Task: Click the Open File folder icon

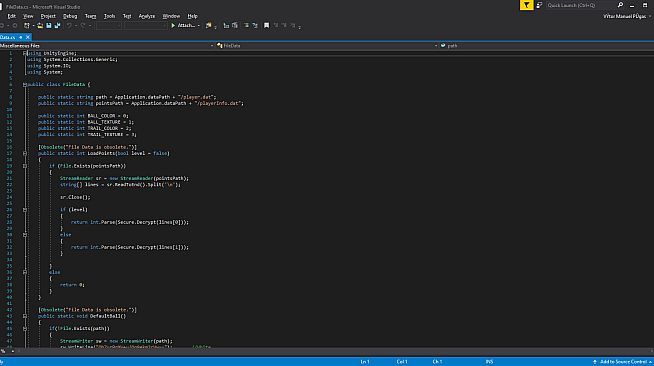Action: (40, 25)
